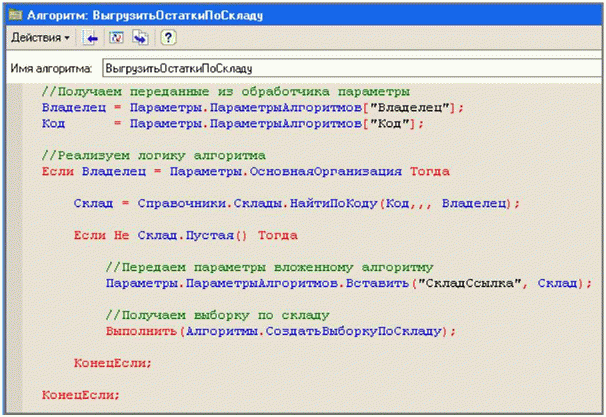This screenshot has height=417, width=606.
Task: Click the comment //Получаем выборку по складу
Action: (218, 315)
